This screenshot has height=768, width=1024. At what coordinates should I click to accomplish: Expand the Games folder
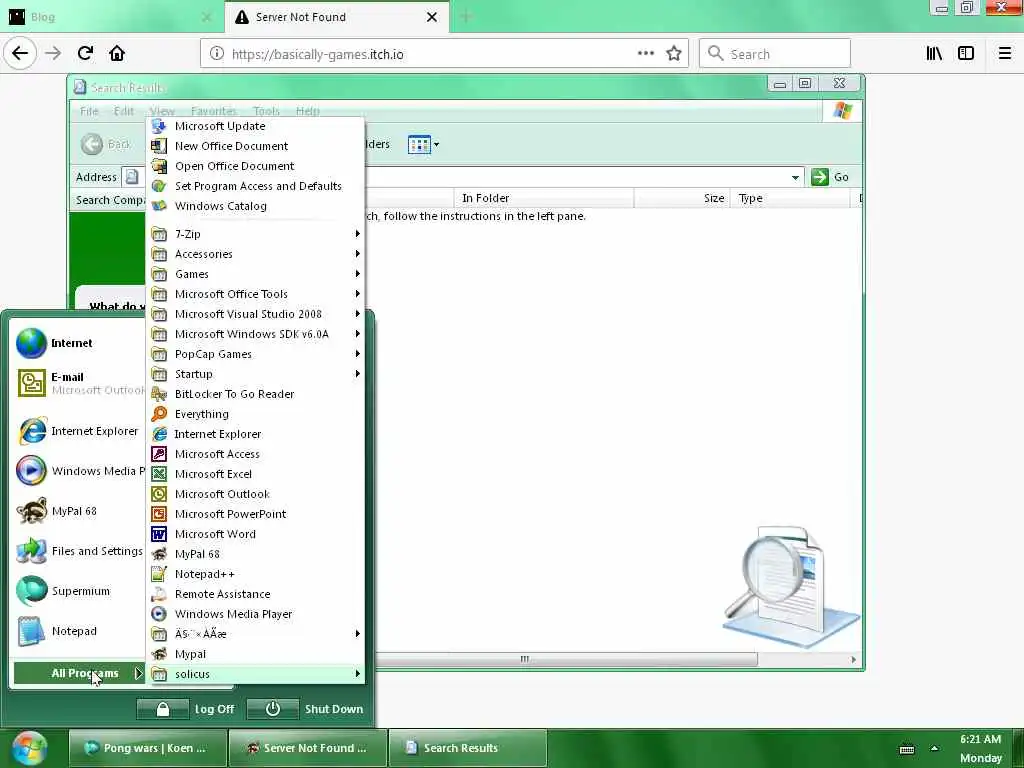[255, 274]
